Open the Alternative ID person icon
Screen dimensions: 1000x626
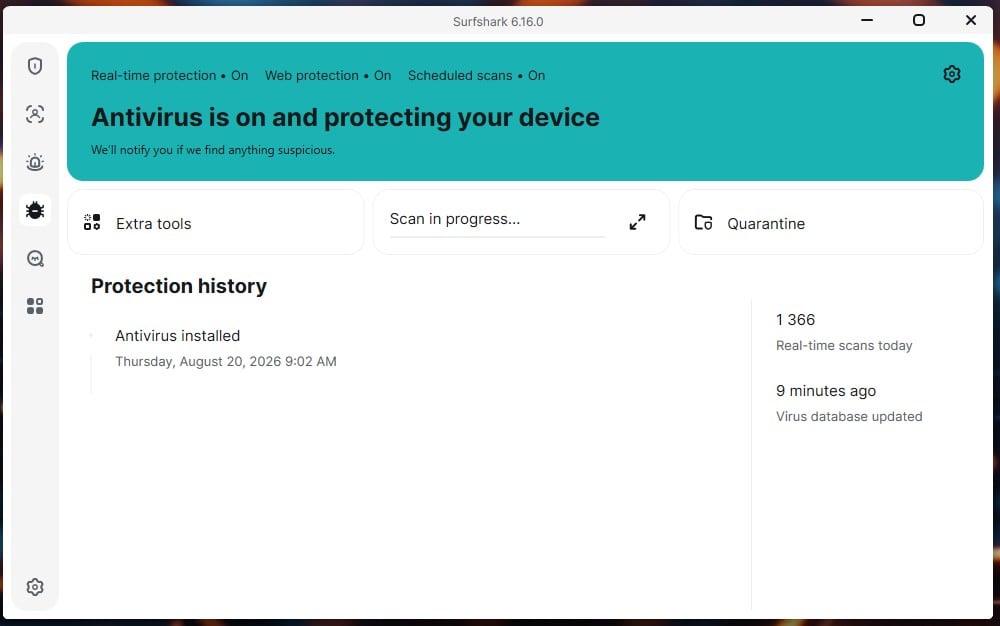click(x=35, y=114)
